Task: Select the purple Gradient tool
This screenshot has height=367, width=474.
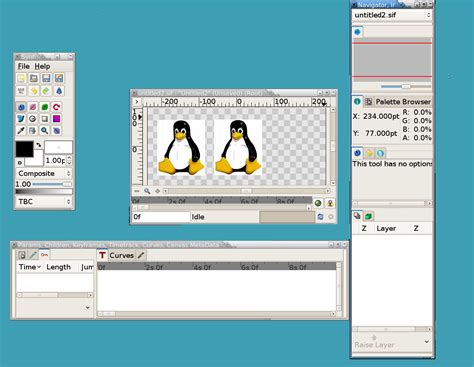Action: pyautogui.click(x=56, y=119)
